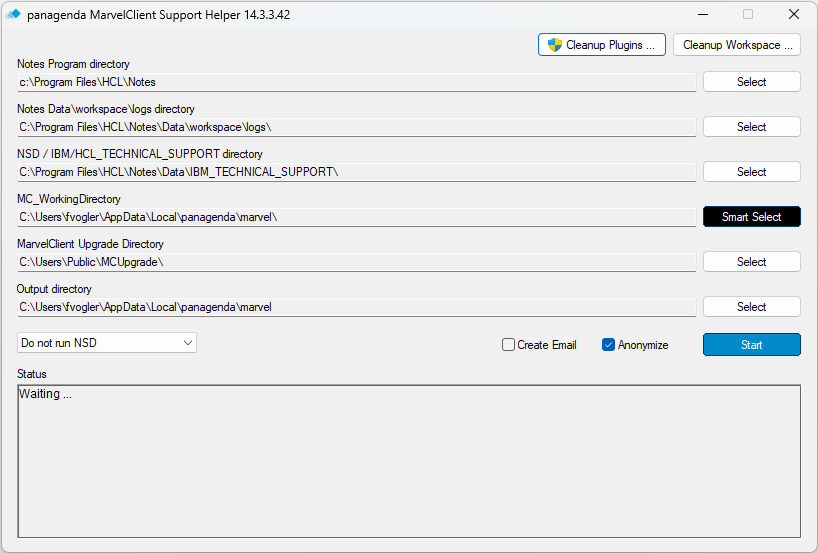This screenshot has height=553, width=818.
Task: Enable the Create Email checkbox
Action: coord(508,345)
